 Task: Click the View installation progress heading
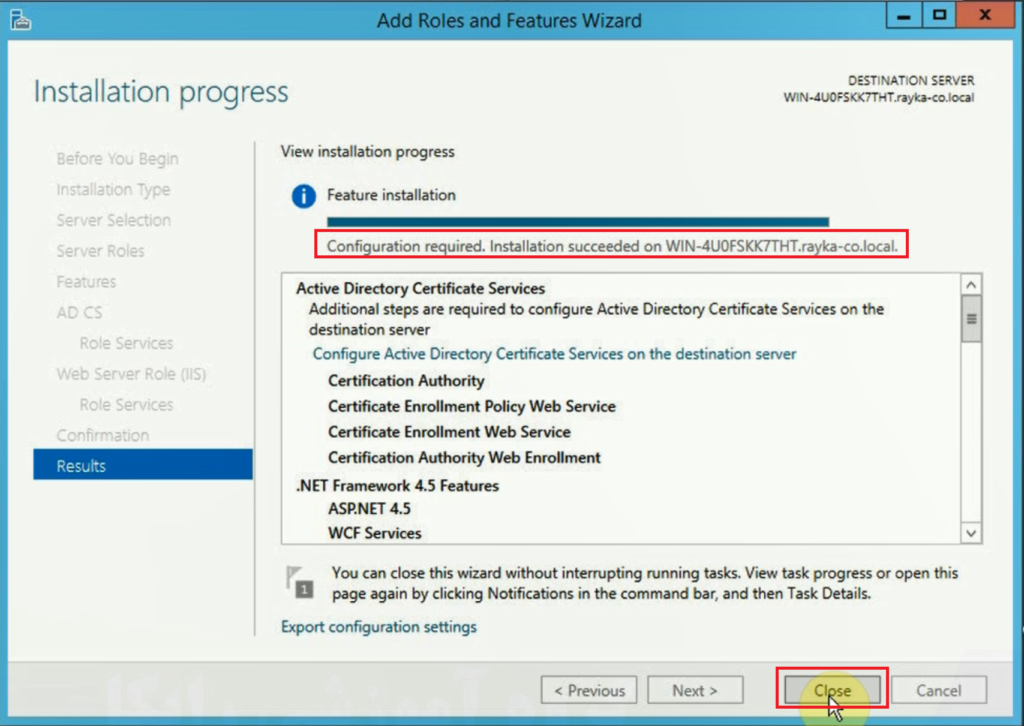368,151
